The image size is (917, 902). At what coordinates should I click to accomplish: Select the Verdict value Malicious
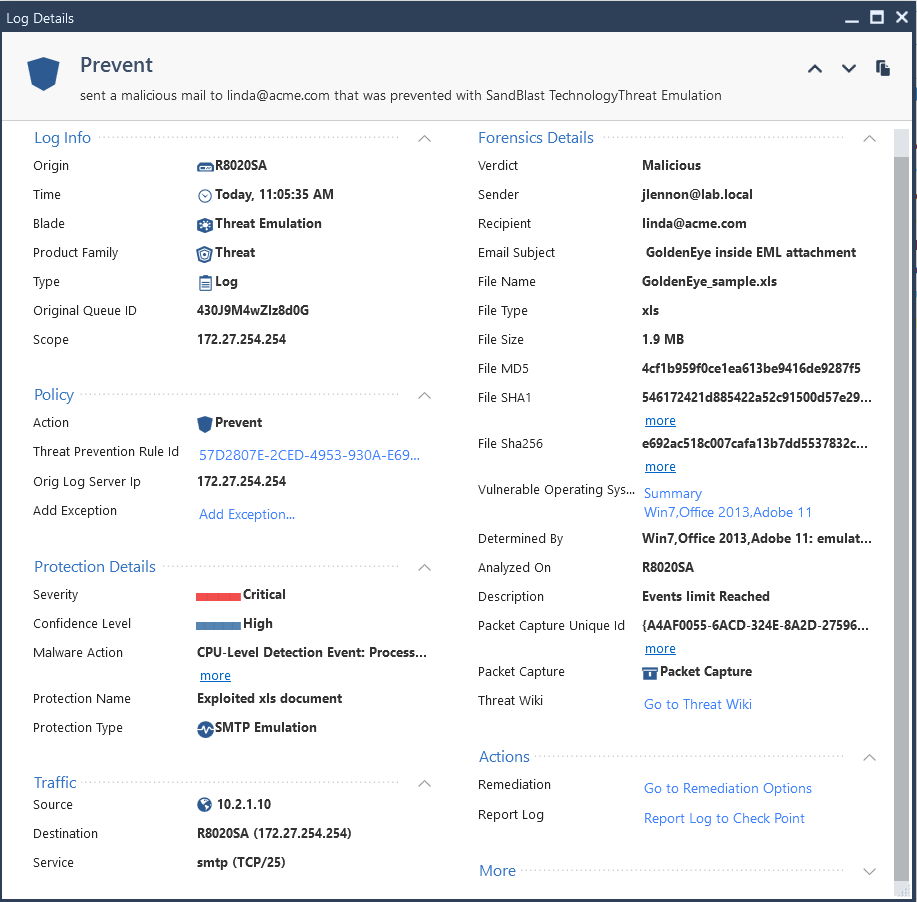pyautogui.click(x=671, y=166)
